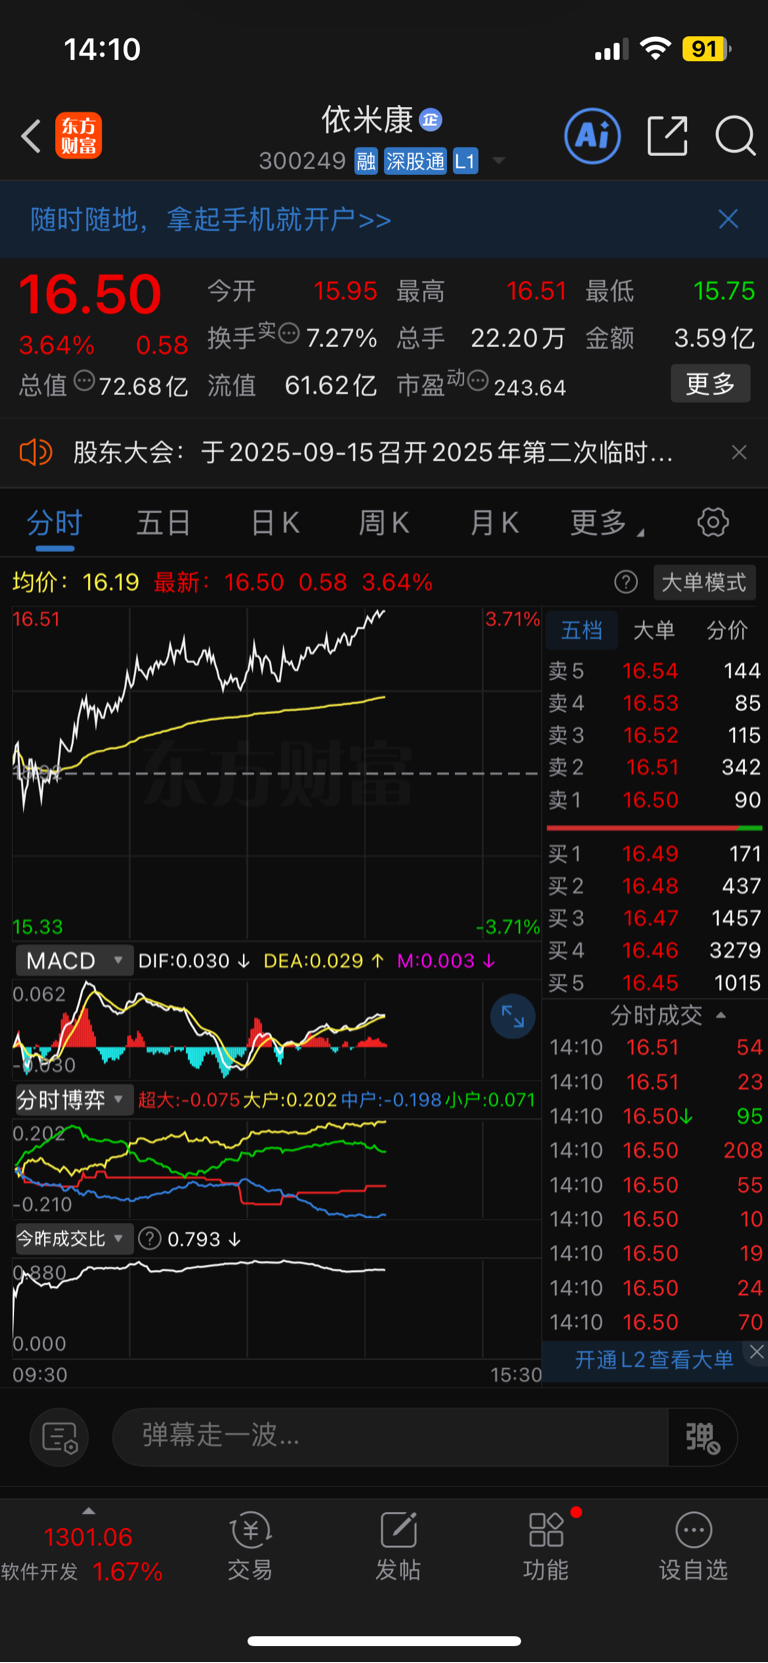
Task: Tap the 今昨成交比 help question icon
Action: (150, 1239)
